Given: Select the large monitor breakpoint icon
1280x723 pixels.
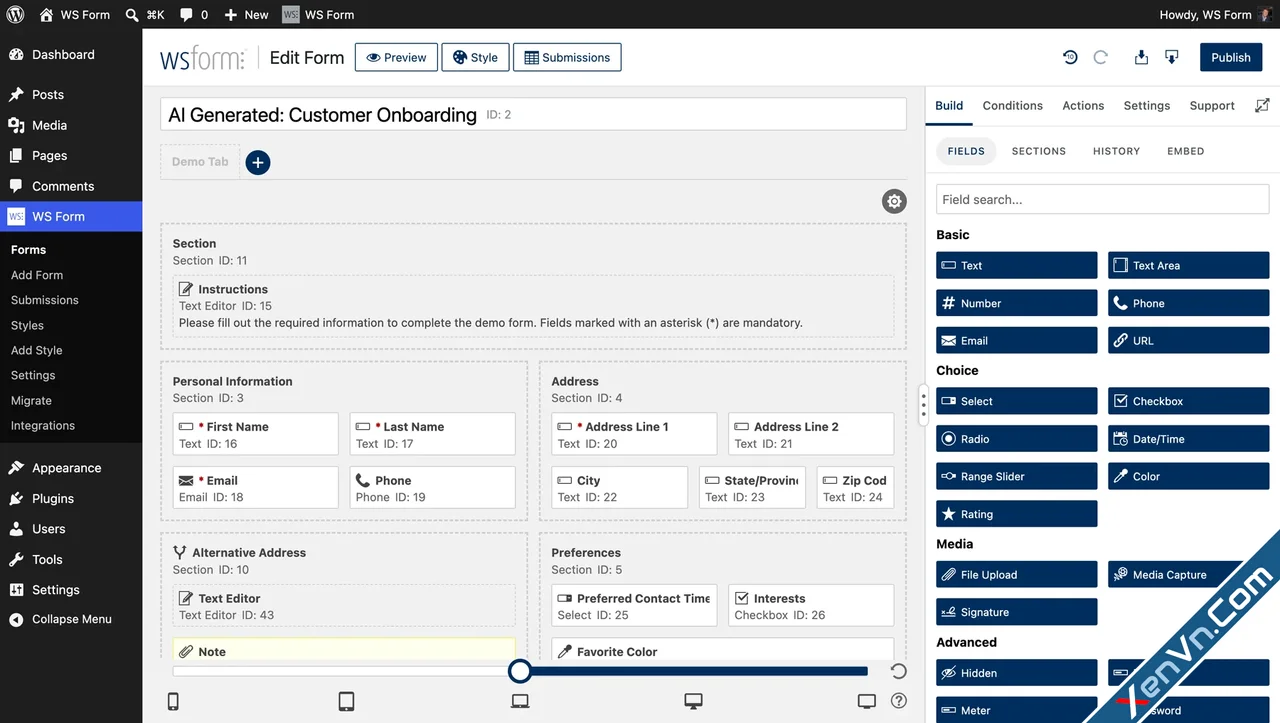Looking at the screenshot, I should (867, 701).
